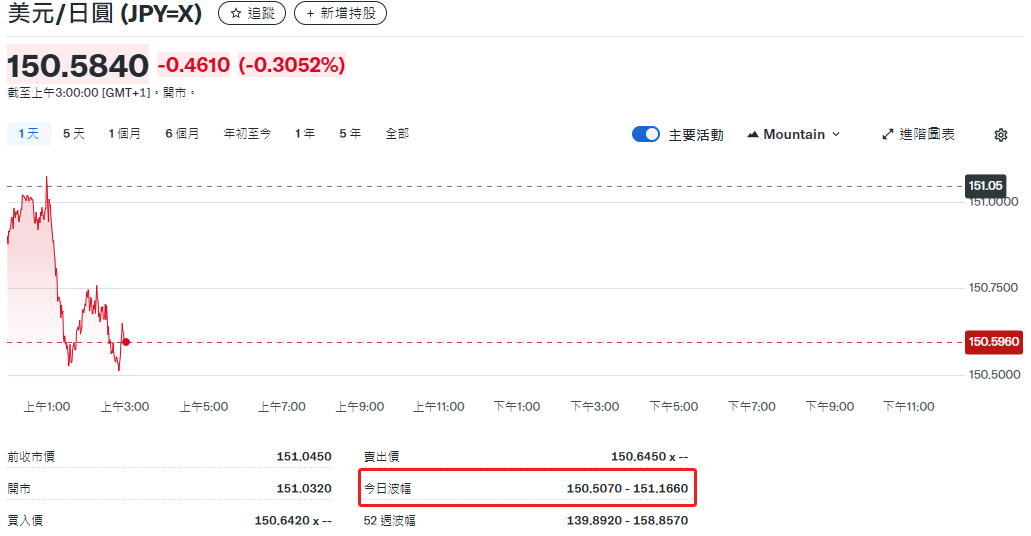Toggle the 主要活動 switch
Screen dimensions: 1031x536
point(646,134)
